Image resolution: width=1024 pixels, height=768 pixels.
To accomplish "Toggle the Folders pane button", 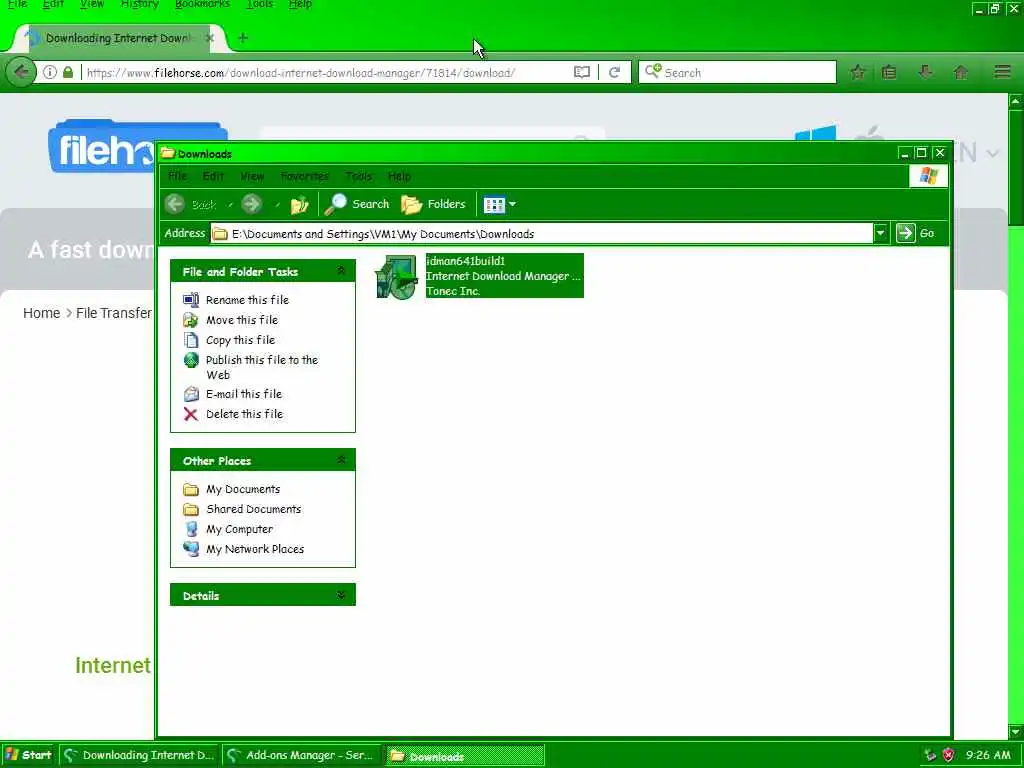I will pyautogui.click(x=433, y=204).
